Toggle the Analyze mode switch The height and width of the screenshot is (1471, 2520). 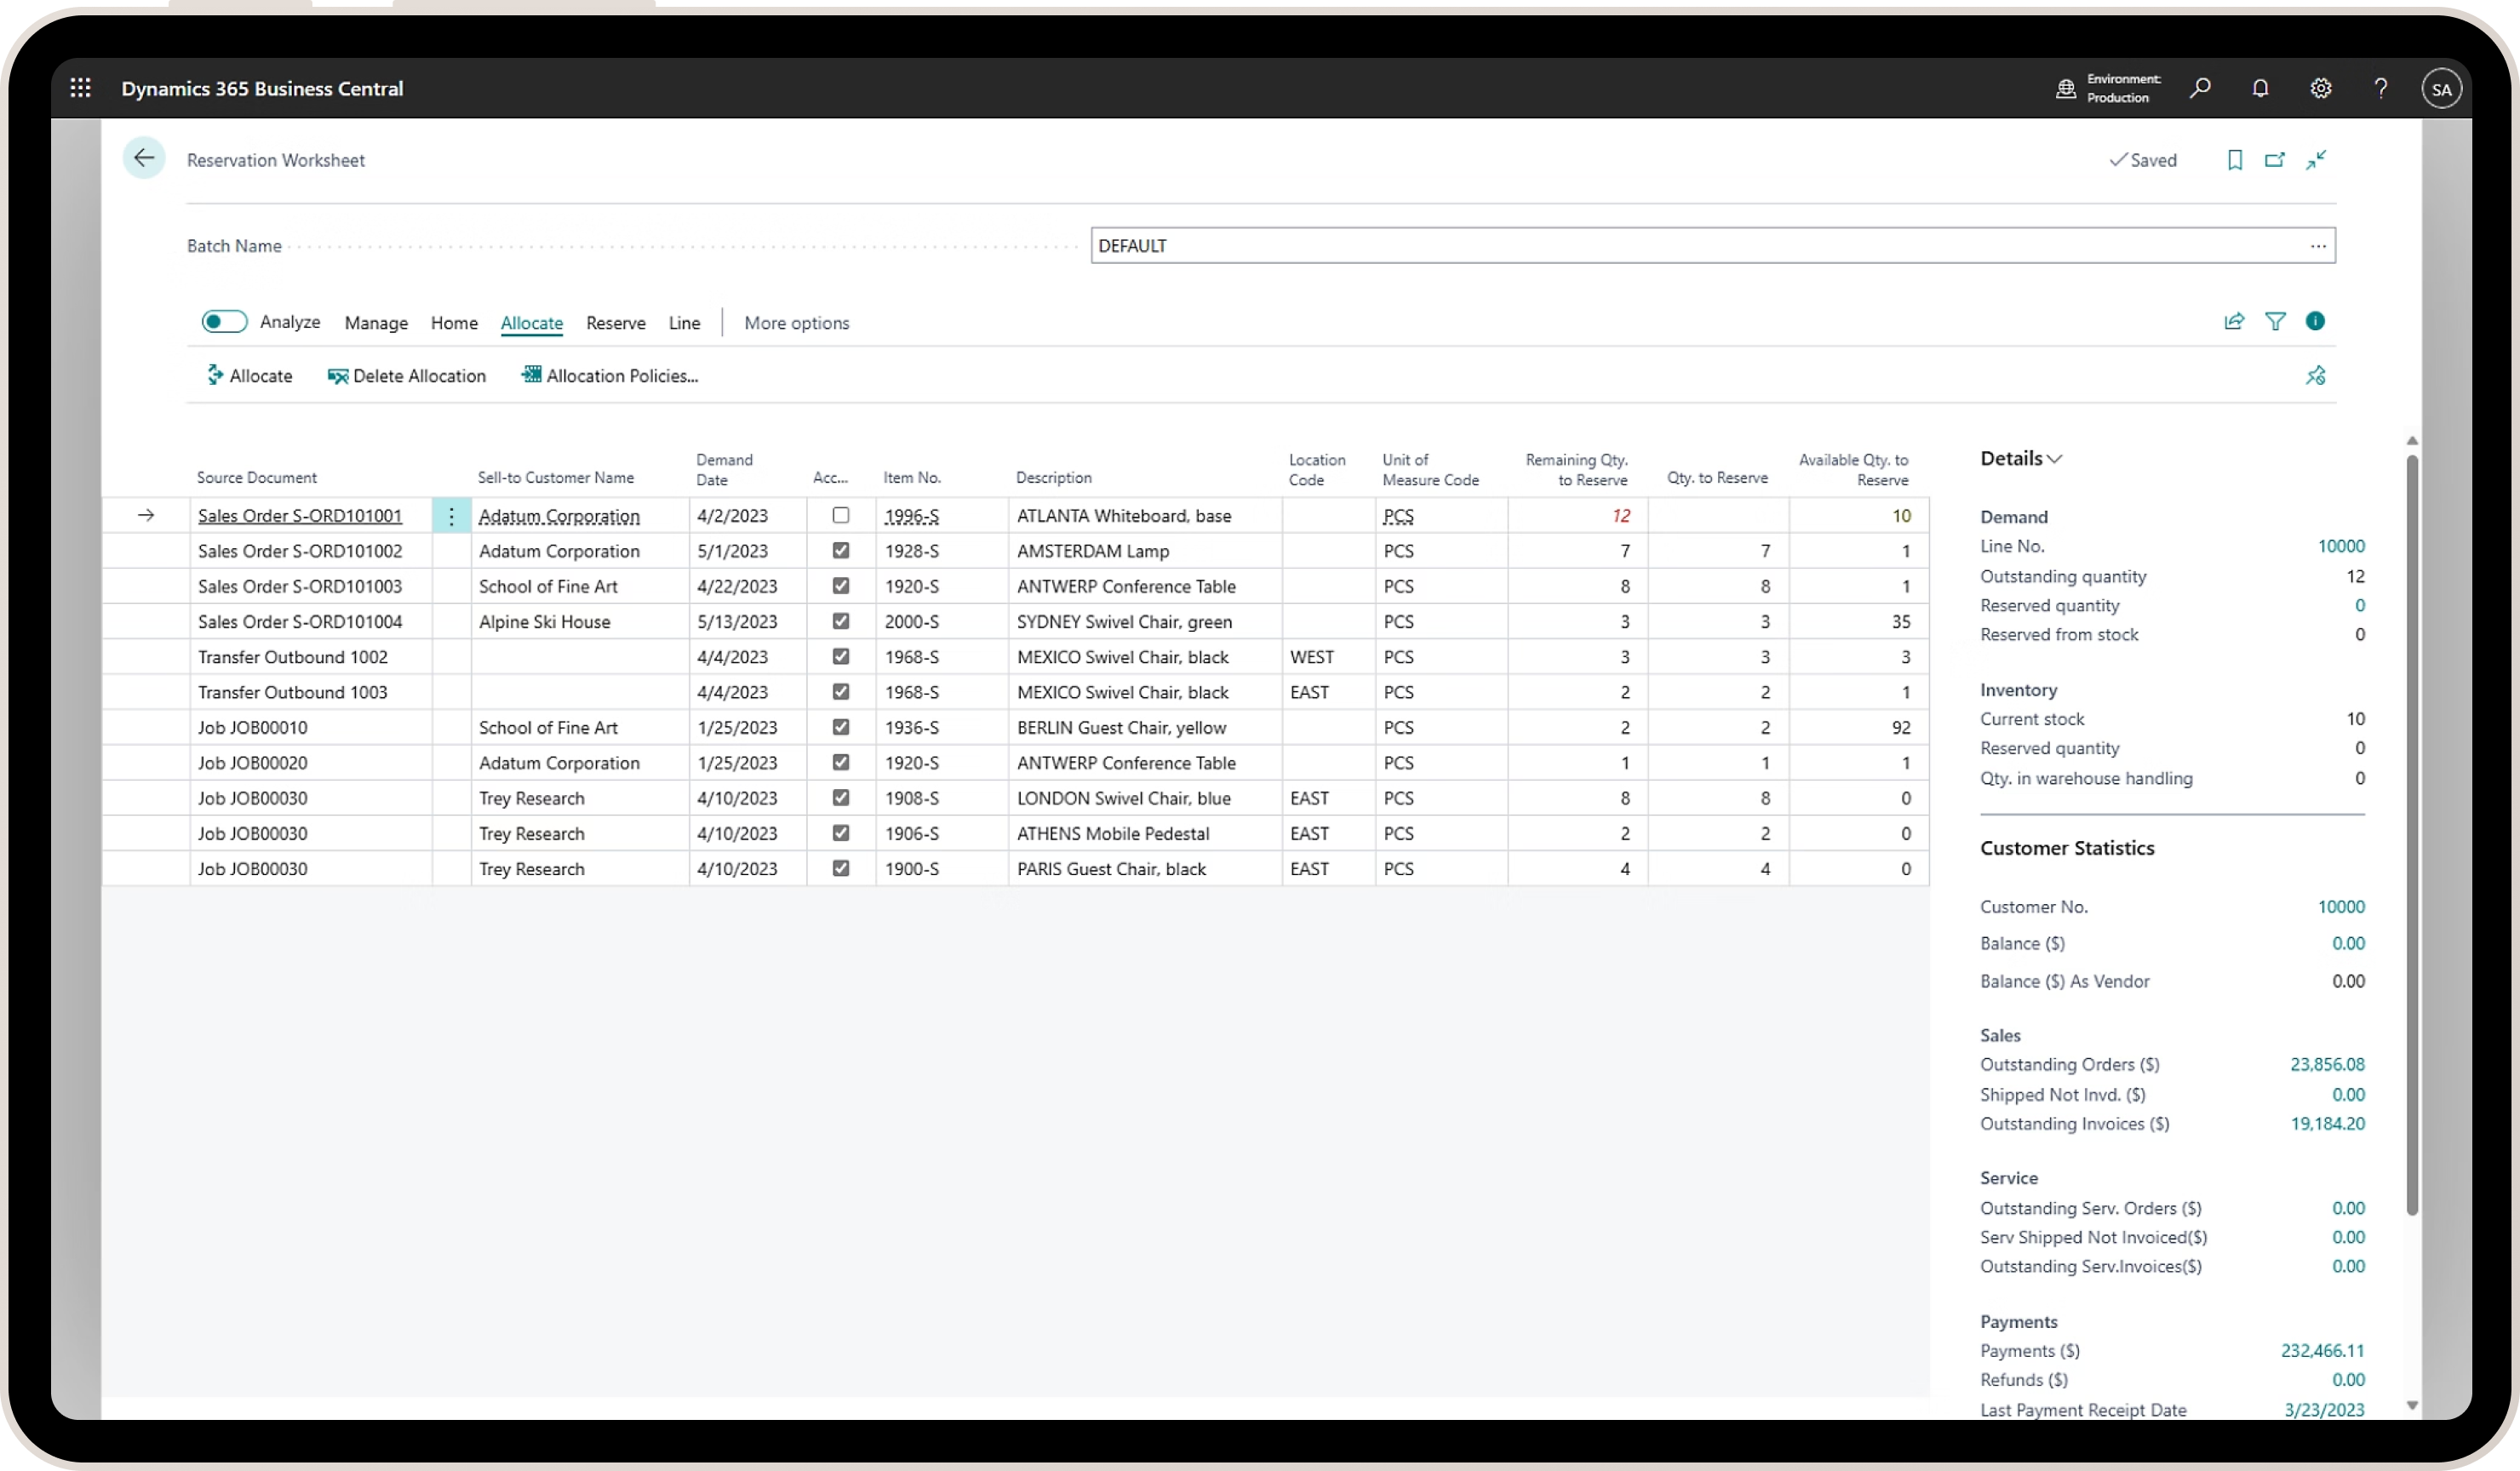click(x=224, y=321)
